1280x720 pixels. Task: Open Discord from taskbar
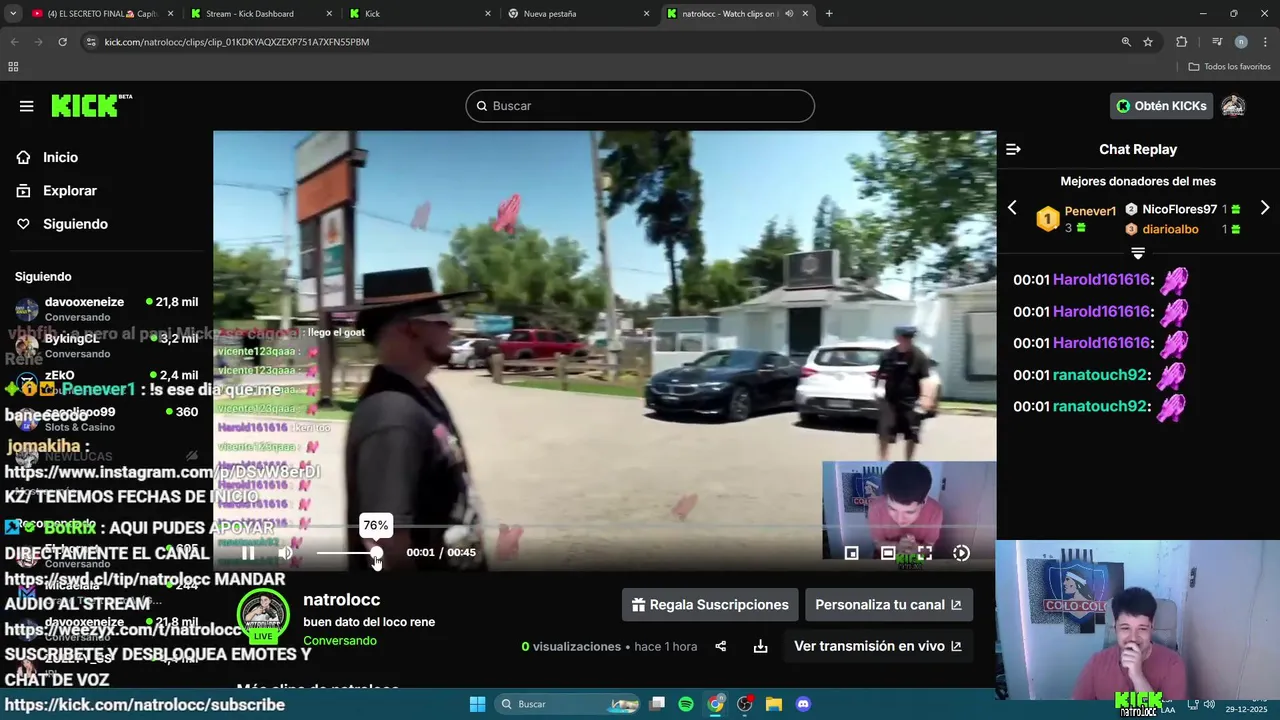[803, 704]
